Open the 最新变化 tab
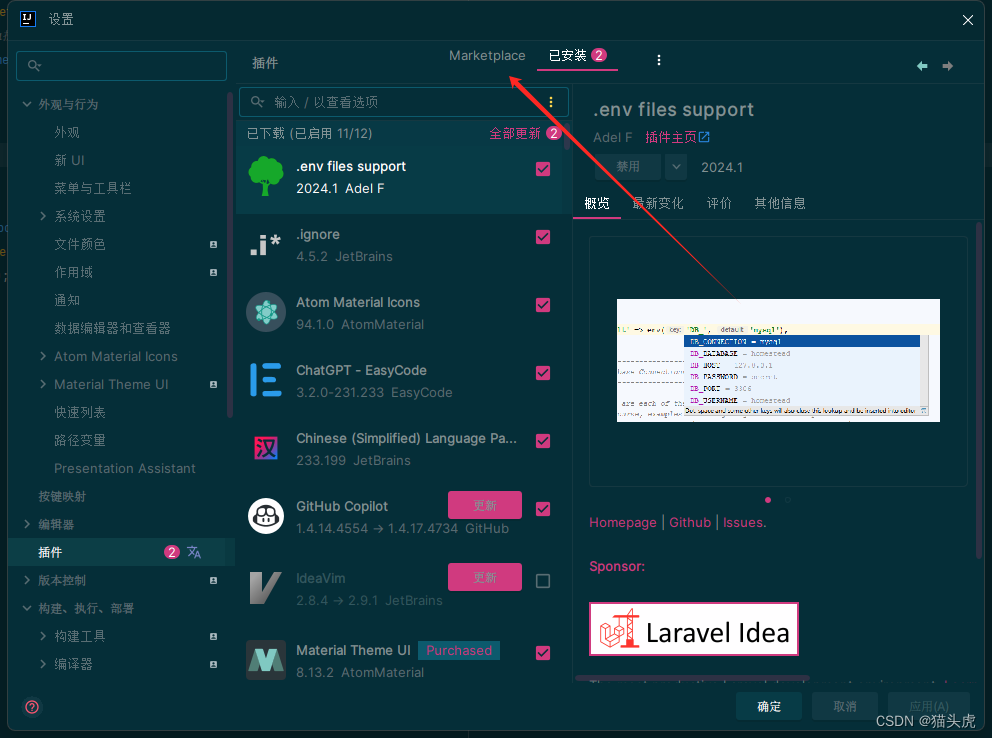Screen dimensions: 992x738 pos(658,203)
